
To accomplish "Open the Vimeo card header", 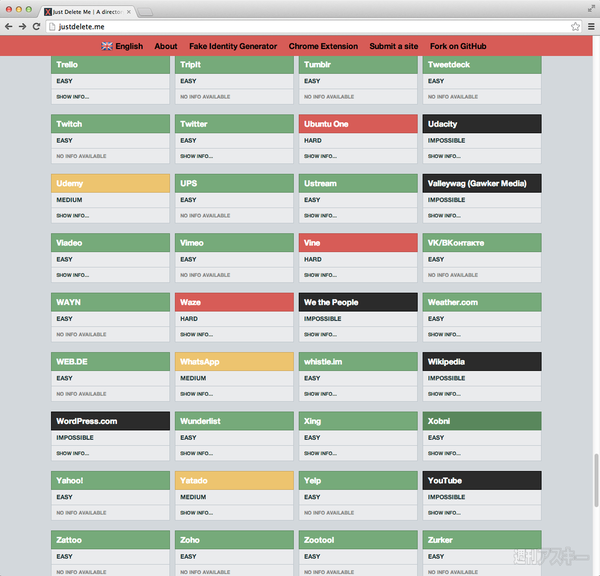I will [x=234, y=243].
